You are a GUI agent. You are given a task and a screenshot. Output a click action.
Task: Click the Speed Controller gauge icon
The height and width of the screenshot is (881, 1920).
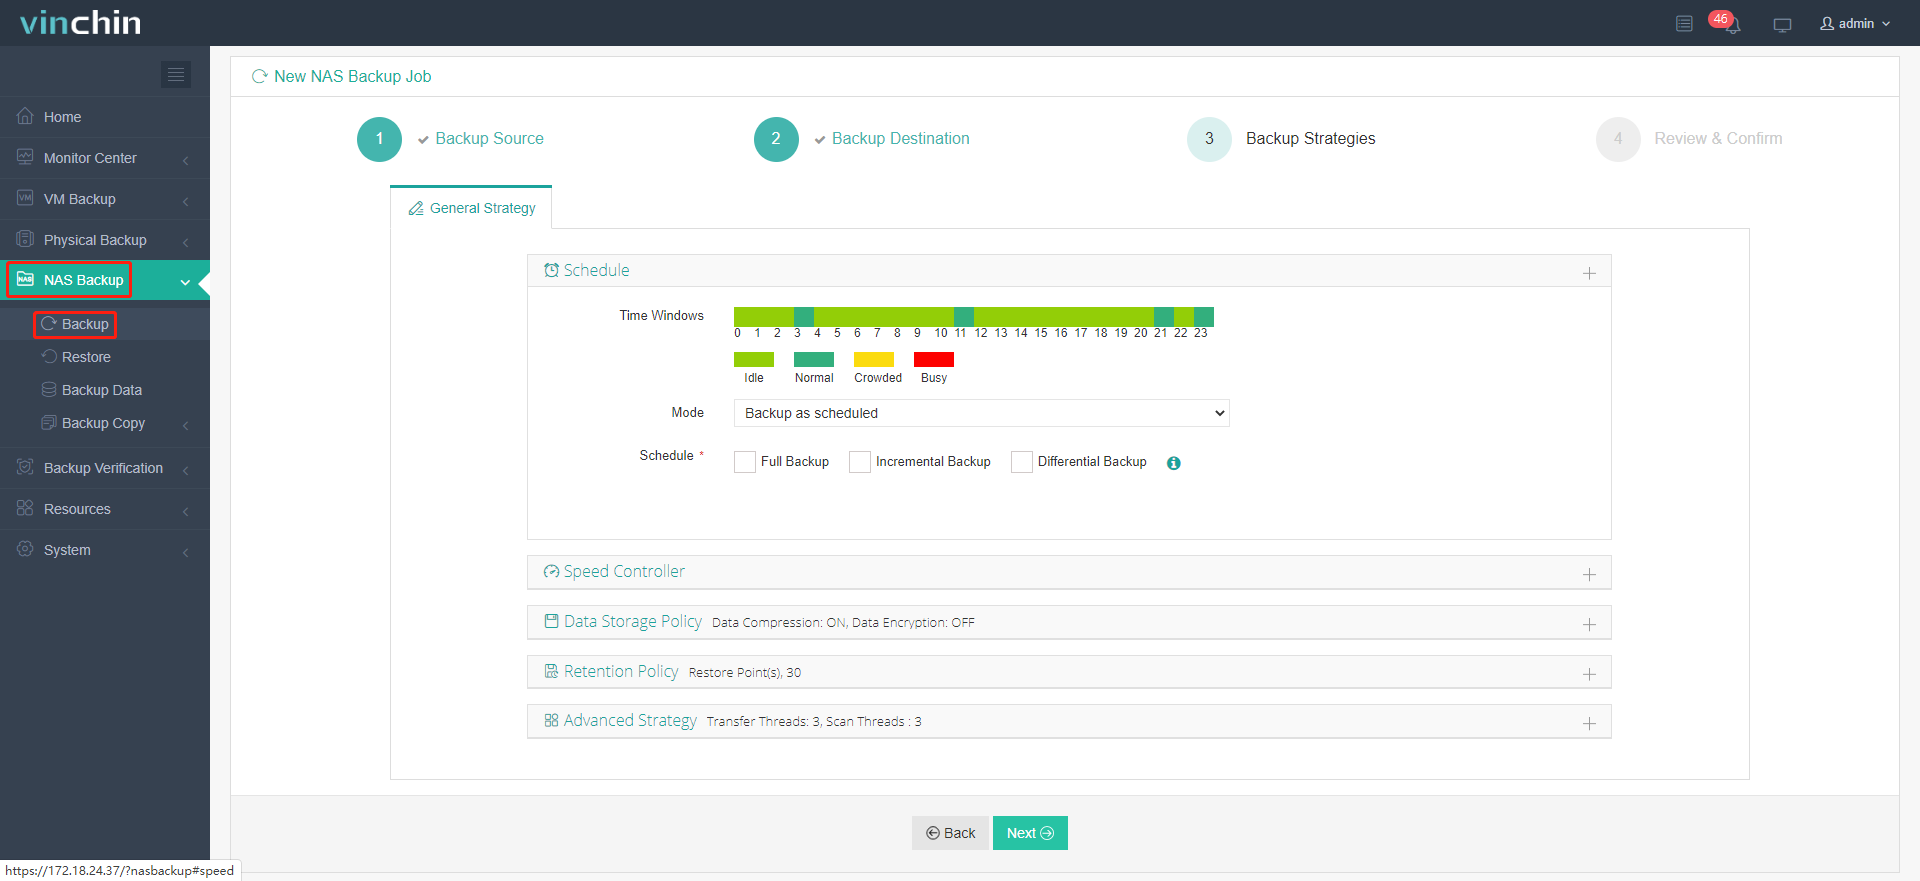[551, 571]
